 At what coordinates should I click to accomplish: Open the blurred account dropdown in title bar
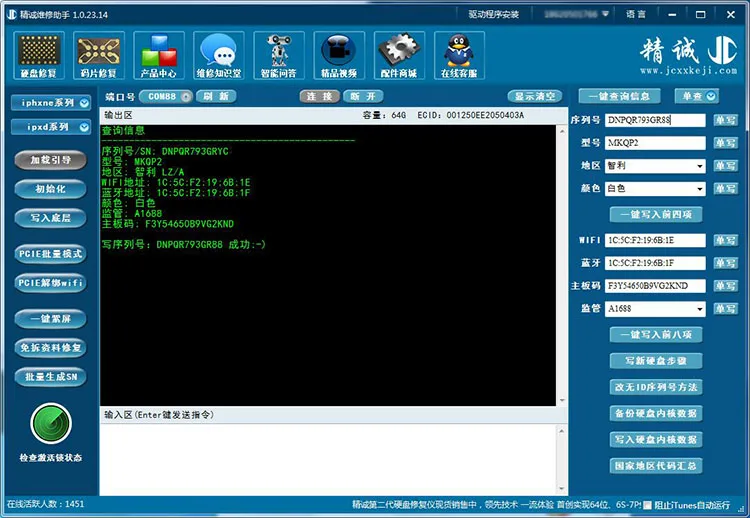[x=576, y=14]
